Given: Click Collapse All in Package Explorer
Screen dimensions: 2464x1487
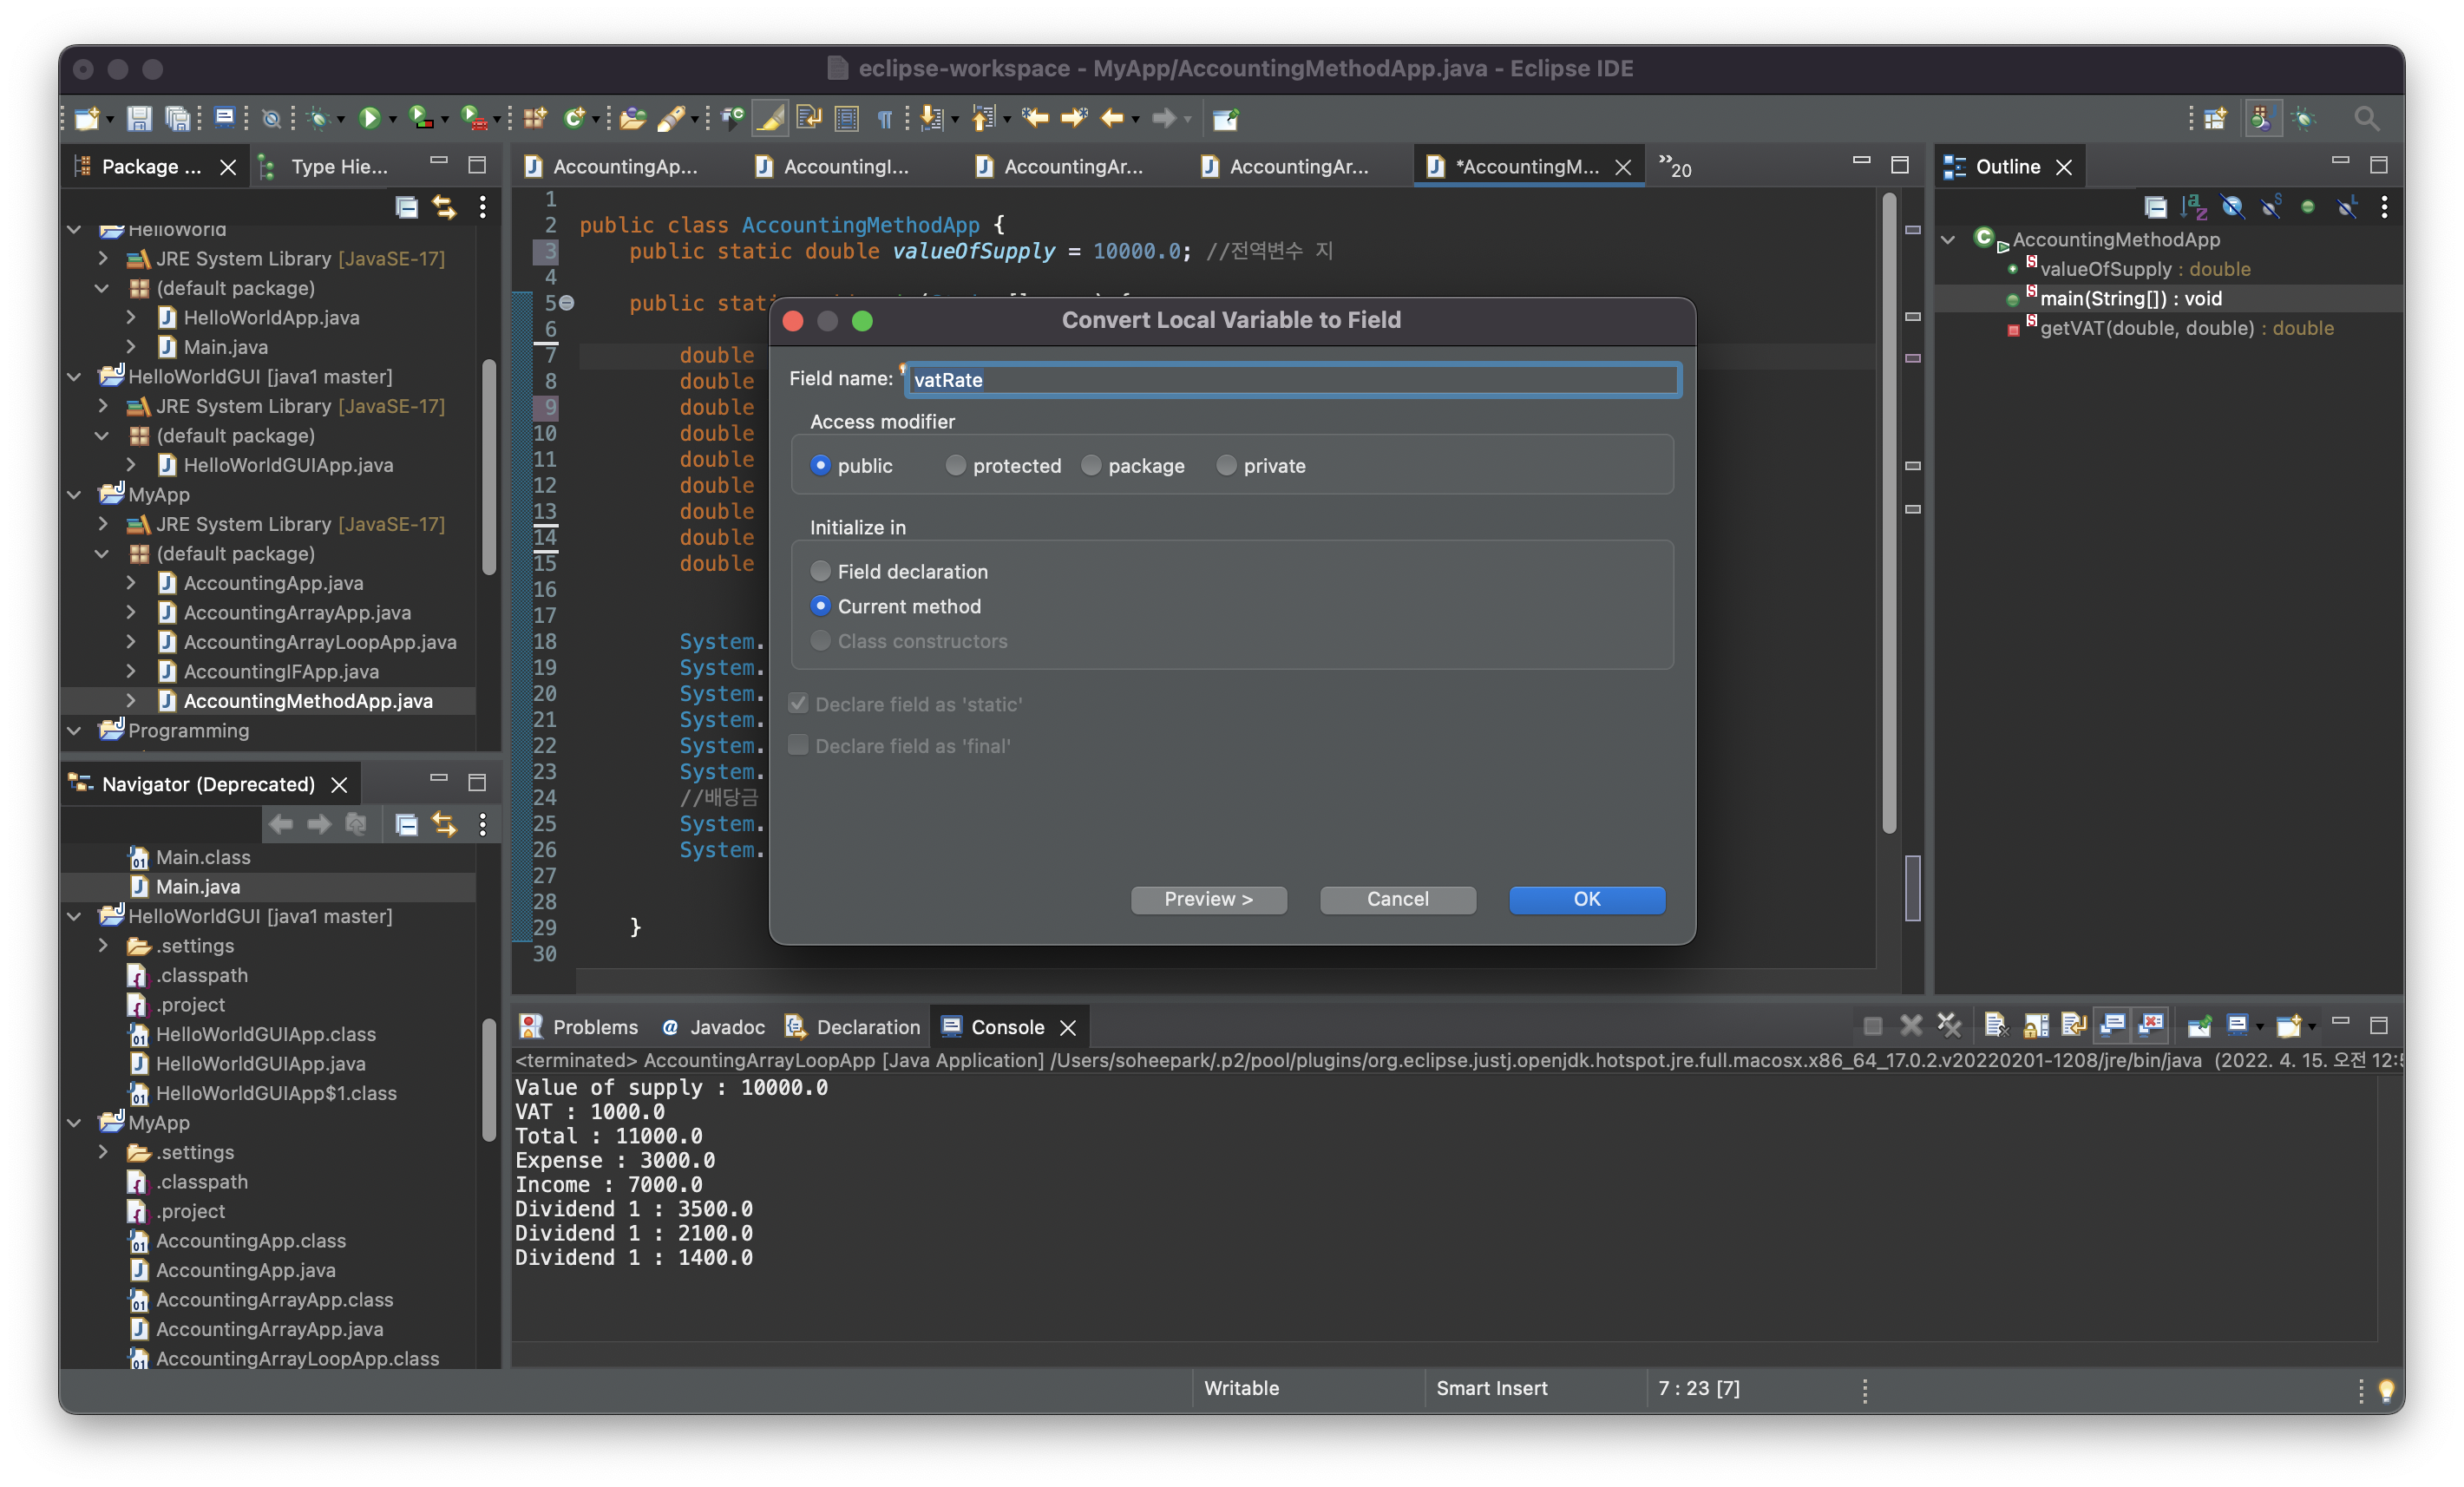Looking at the screenshot, I should (406, 207).
